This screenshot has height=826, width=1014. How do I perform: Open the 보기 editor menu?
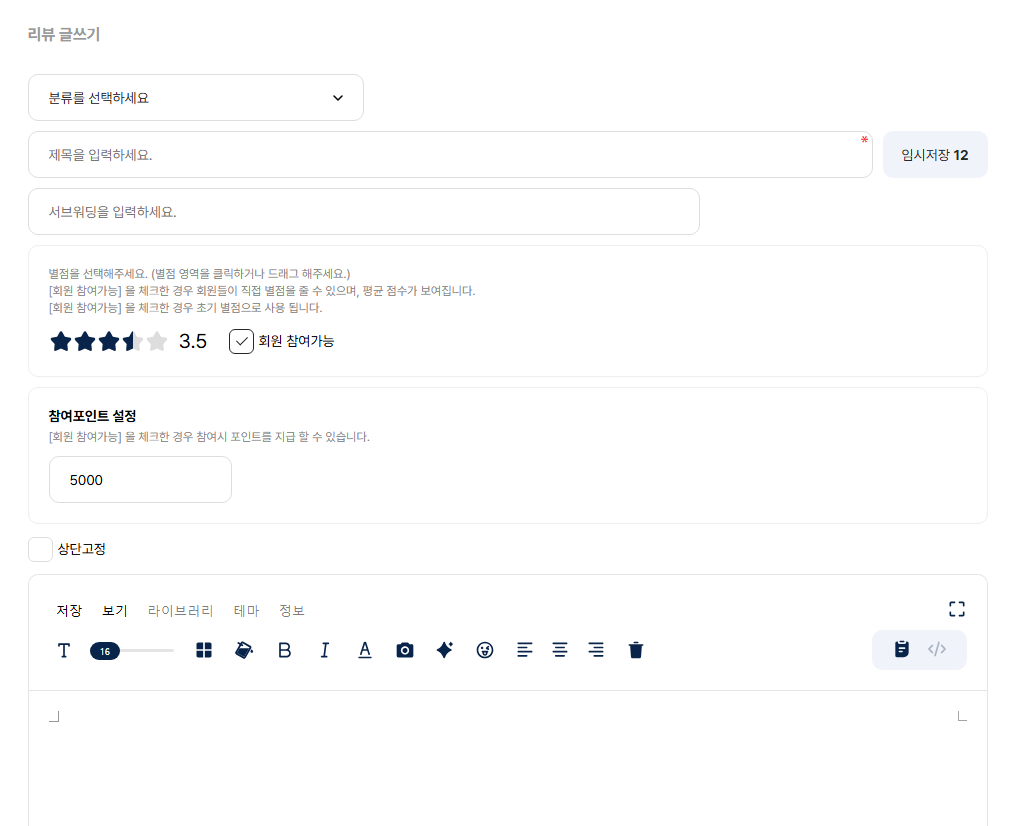pyautogui.click(x=115, y=611)
